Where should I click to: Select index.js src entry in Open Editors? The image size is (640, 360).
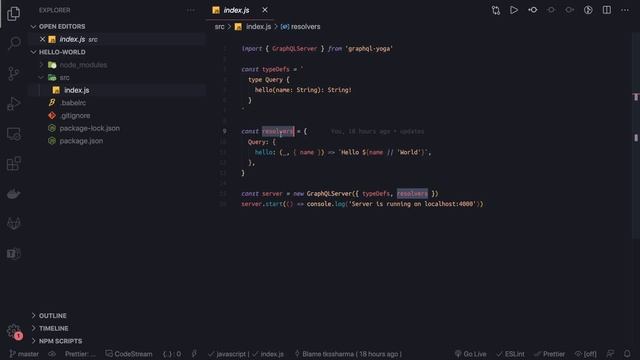tap(78, 39)
